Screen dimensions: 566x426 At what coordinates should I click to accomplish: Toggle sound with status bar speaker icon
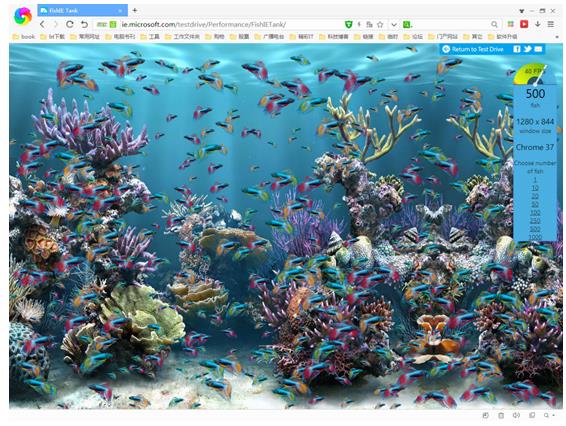coord(516,416)
